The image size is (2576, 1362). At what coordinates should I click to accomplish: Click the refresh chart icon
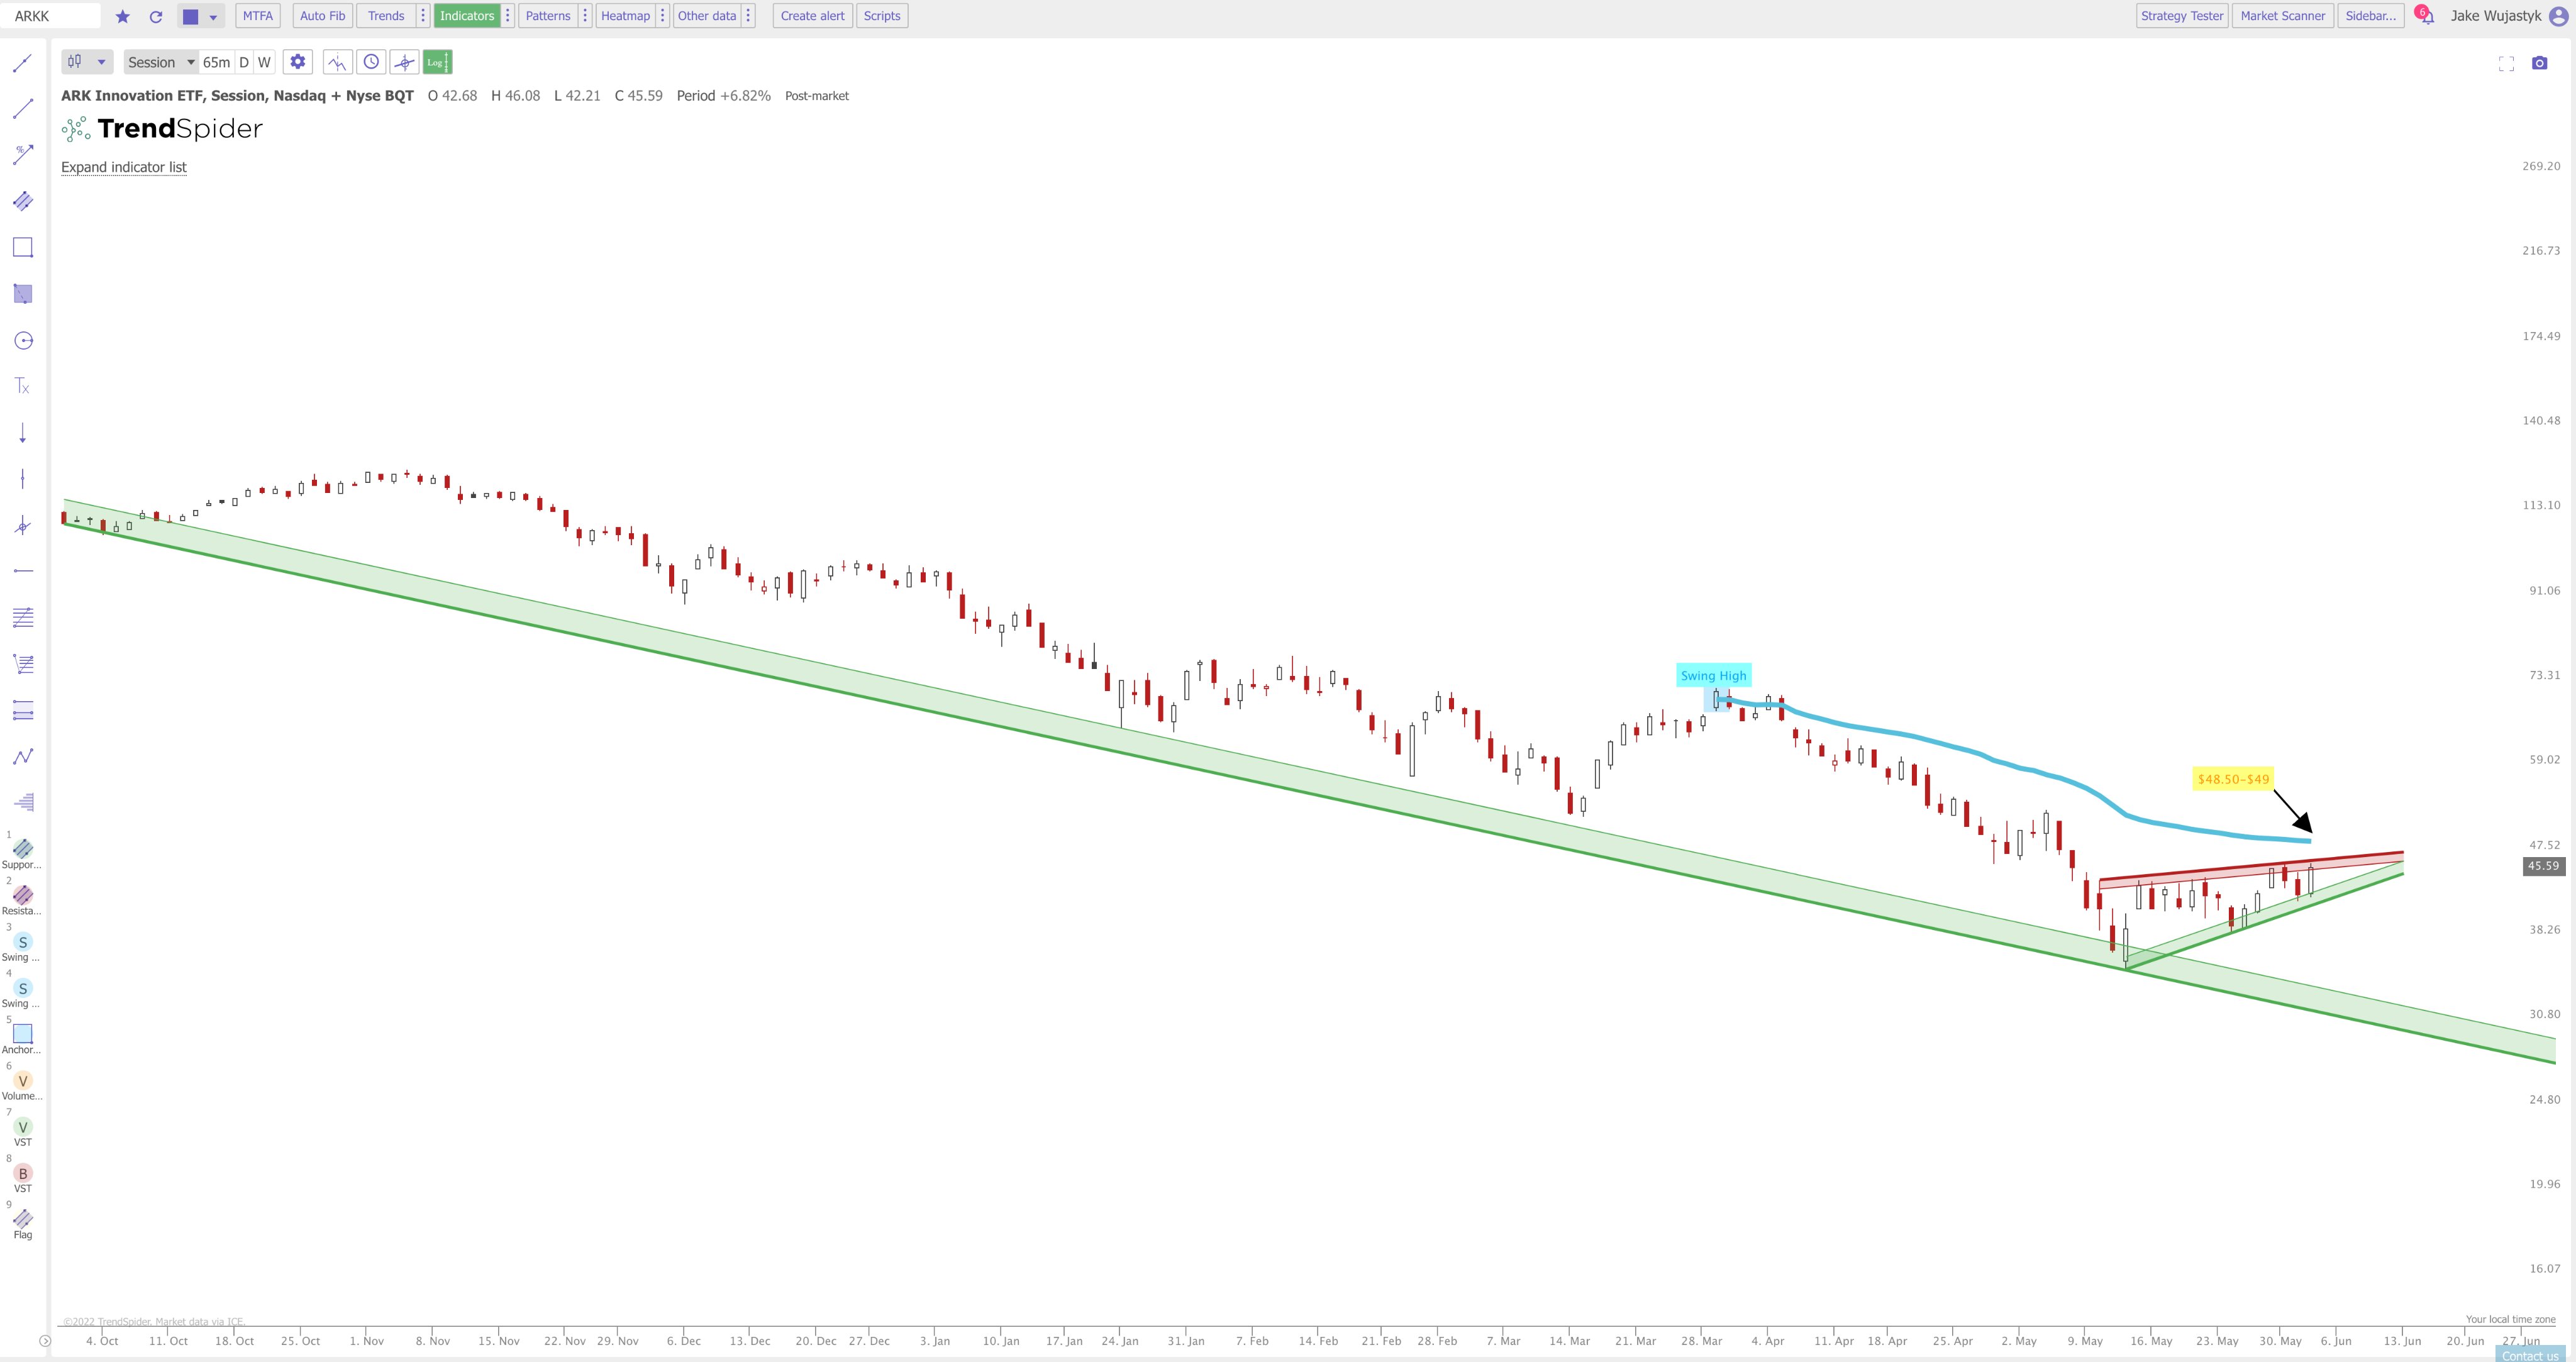click(x=156, y=16)
